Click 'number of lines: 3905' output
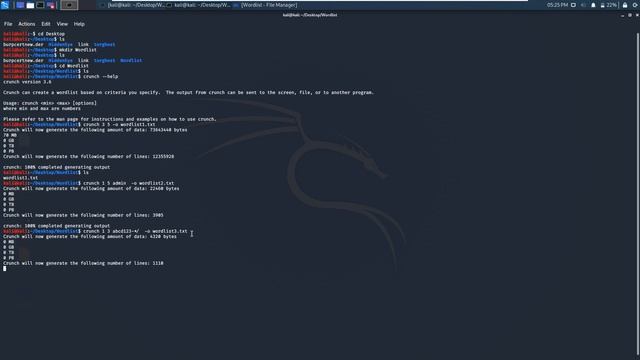The height and width of the screenshot is (360, 640). 83,215
